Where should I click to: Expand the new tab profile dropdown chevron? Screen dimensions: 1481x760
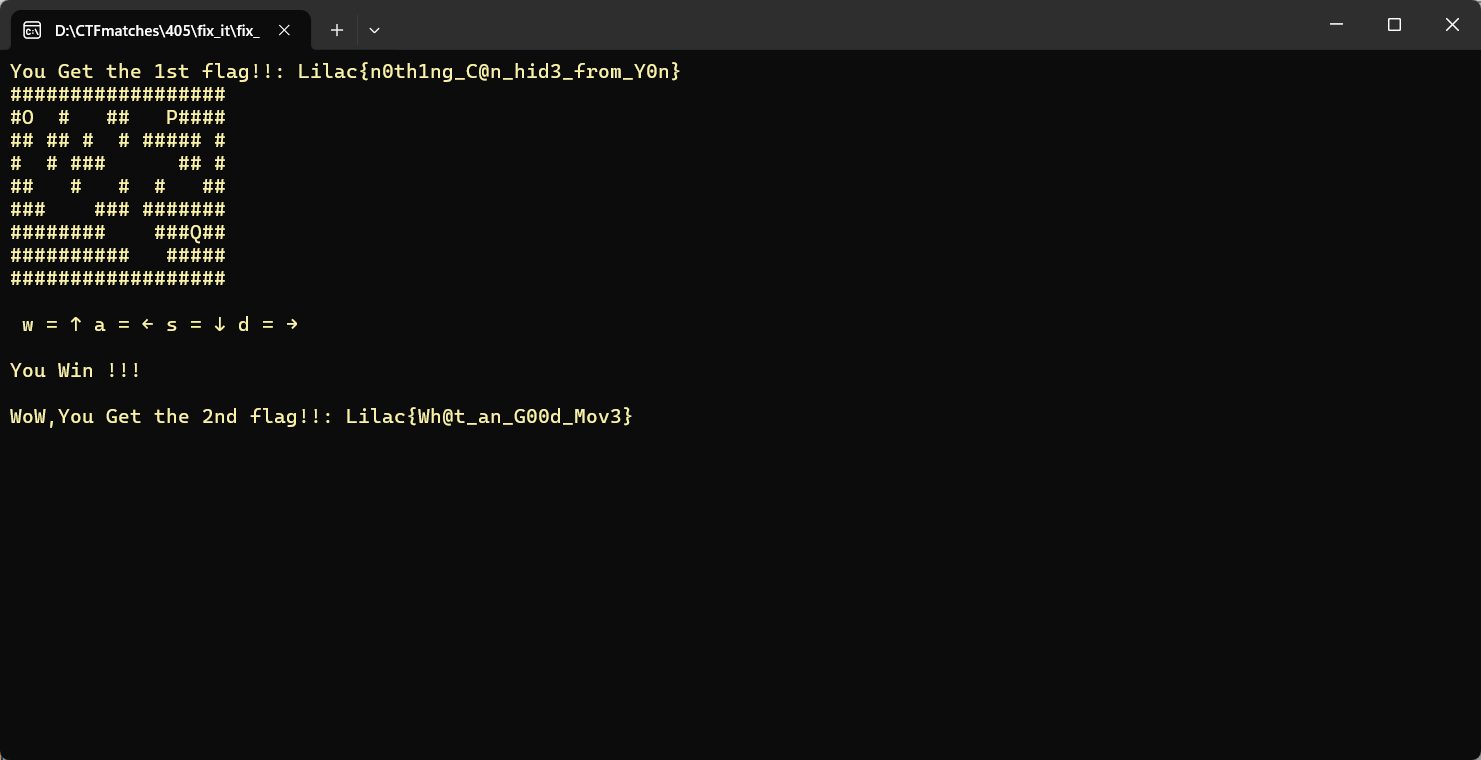tap(374, 30)
